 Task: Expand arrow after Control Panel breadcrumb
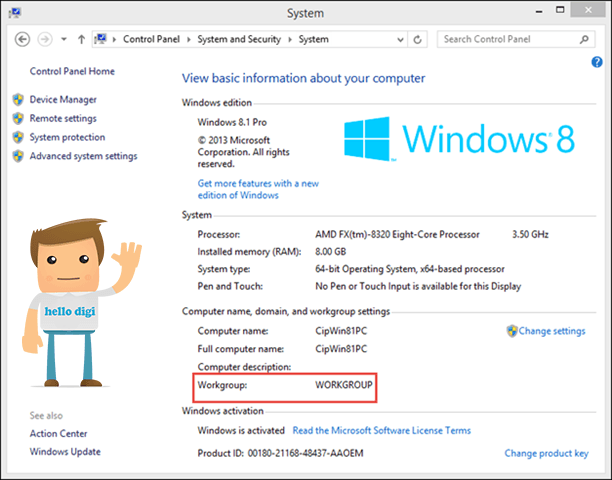pyautogui.click(x=189, y=39)
